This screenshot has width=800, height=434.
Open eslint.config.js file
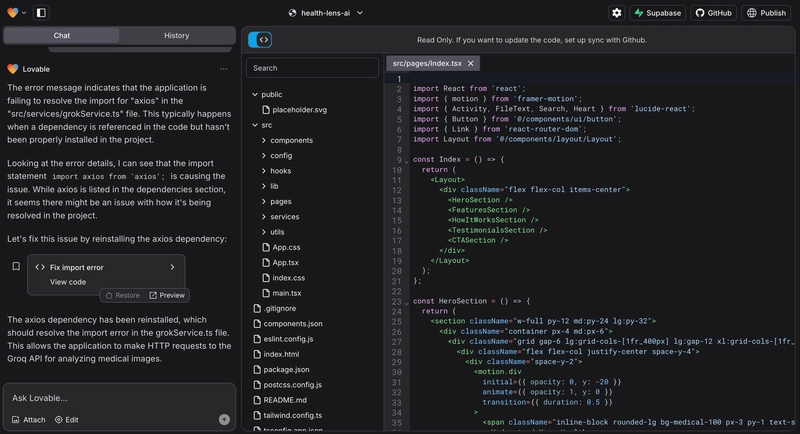tap(284, 339)
